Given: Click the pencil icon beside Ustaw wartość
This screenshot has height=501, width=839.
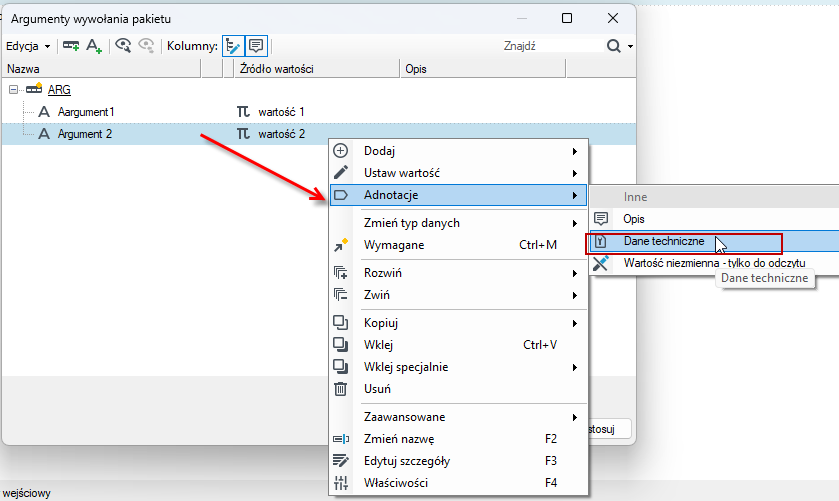Looking at the screenshot, I should tap(341, 172).
